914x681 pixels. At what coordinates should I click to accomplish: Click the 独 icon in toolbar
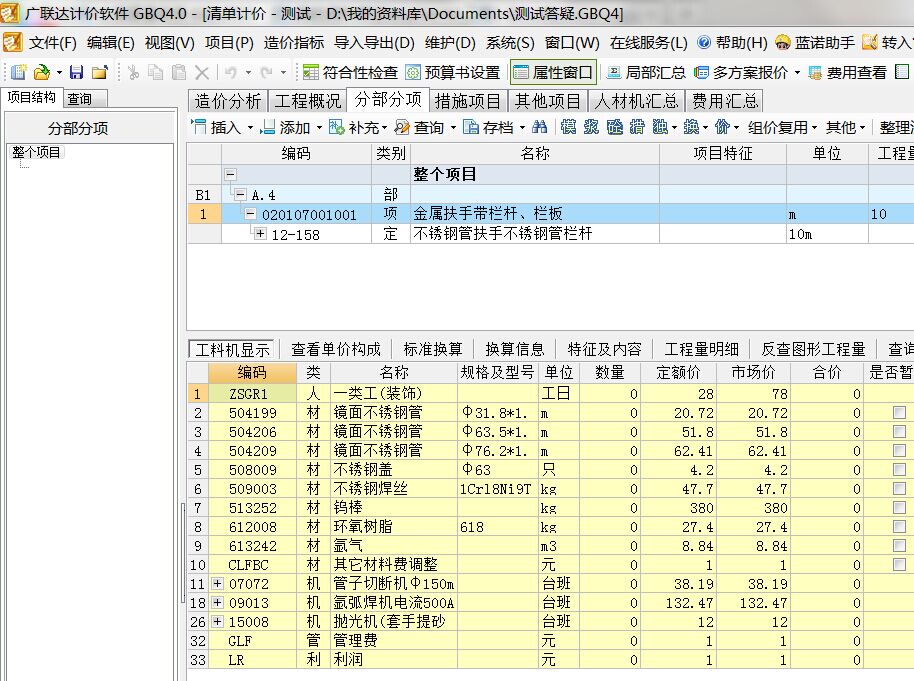click(x=660, y=127)
